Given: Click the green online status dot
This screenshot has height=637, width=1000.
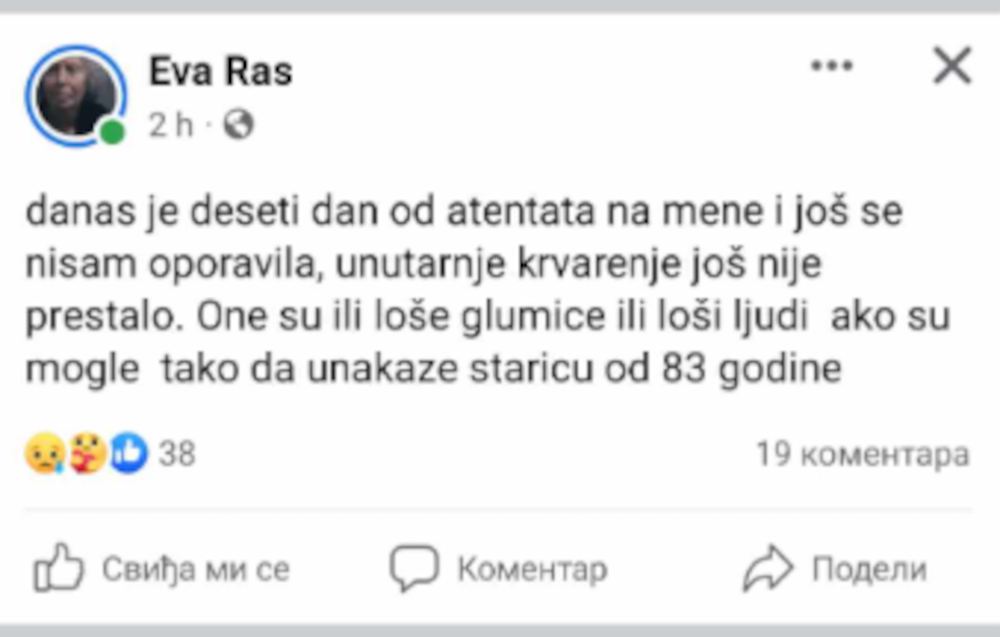Looking at the screenshot, I should point(113,132).
